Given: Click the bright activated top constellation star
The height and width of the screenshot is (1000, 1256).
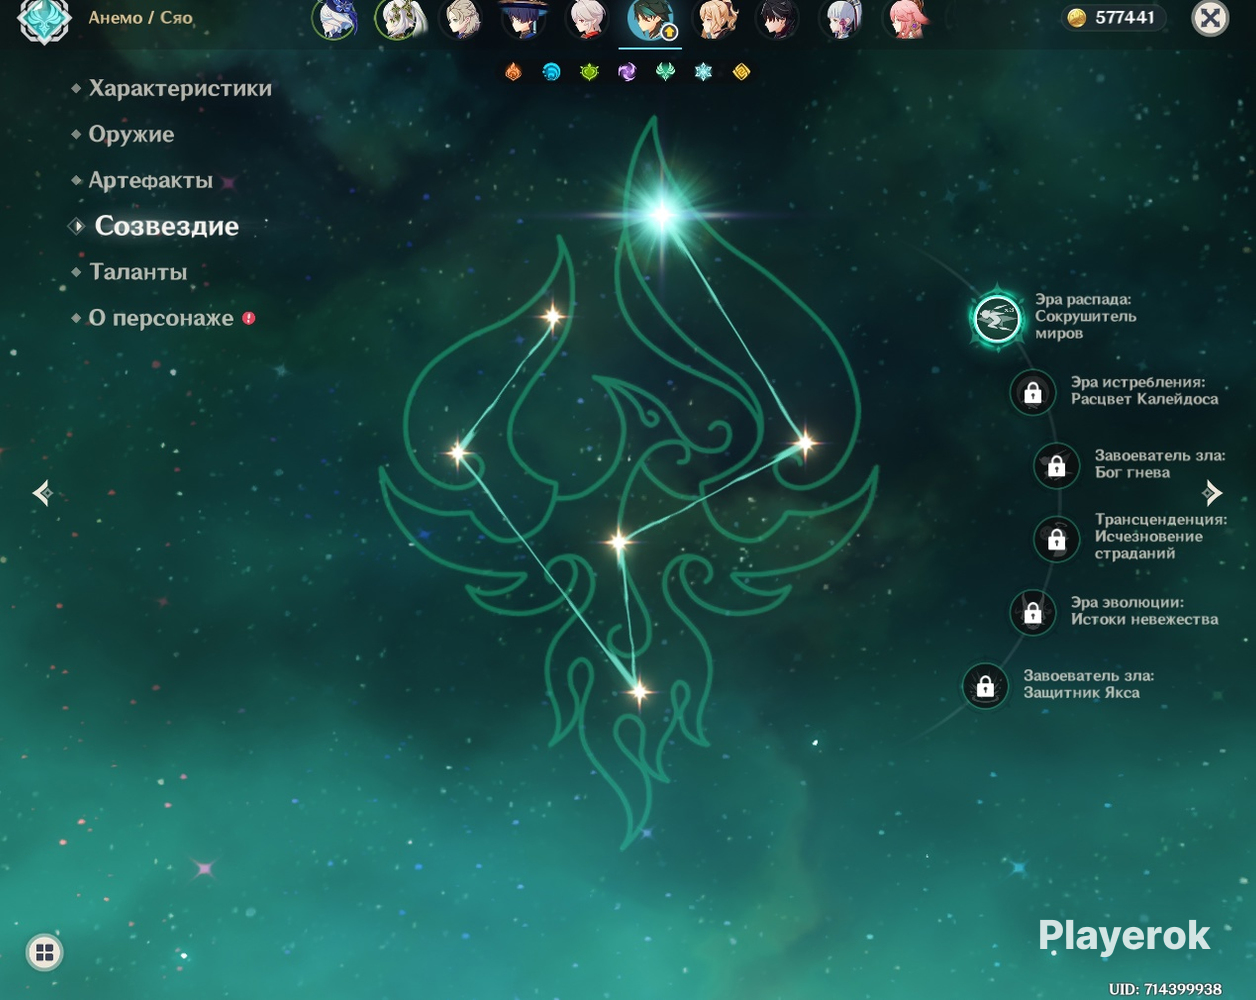Looking at the screenshot, I should point(662,213).
